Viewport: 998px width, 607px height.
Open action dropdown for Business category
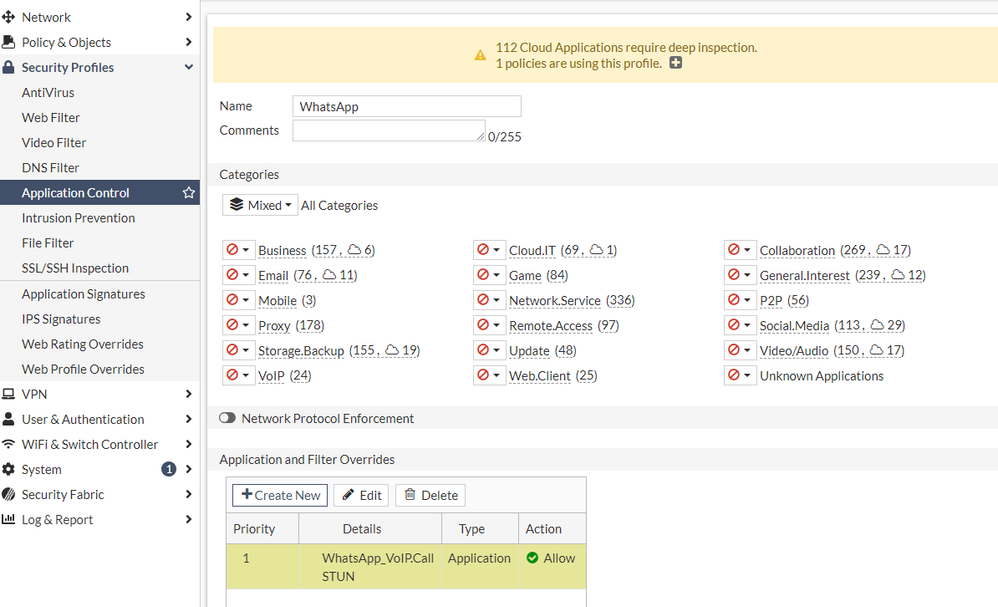[x=238, y=250]
